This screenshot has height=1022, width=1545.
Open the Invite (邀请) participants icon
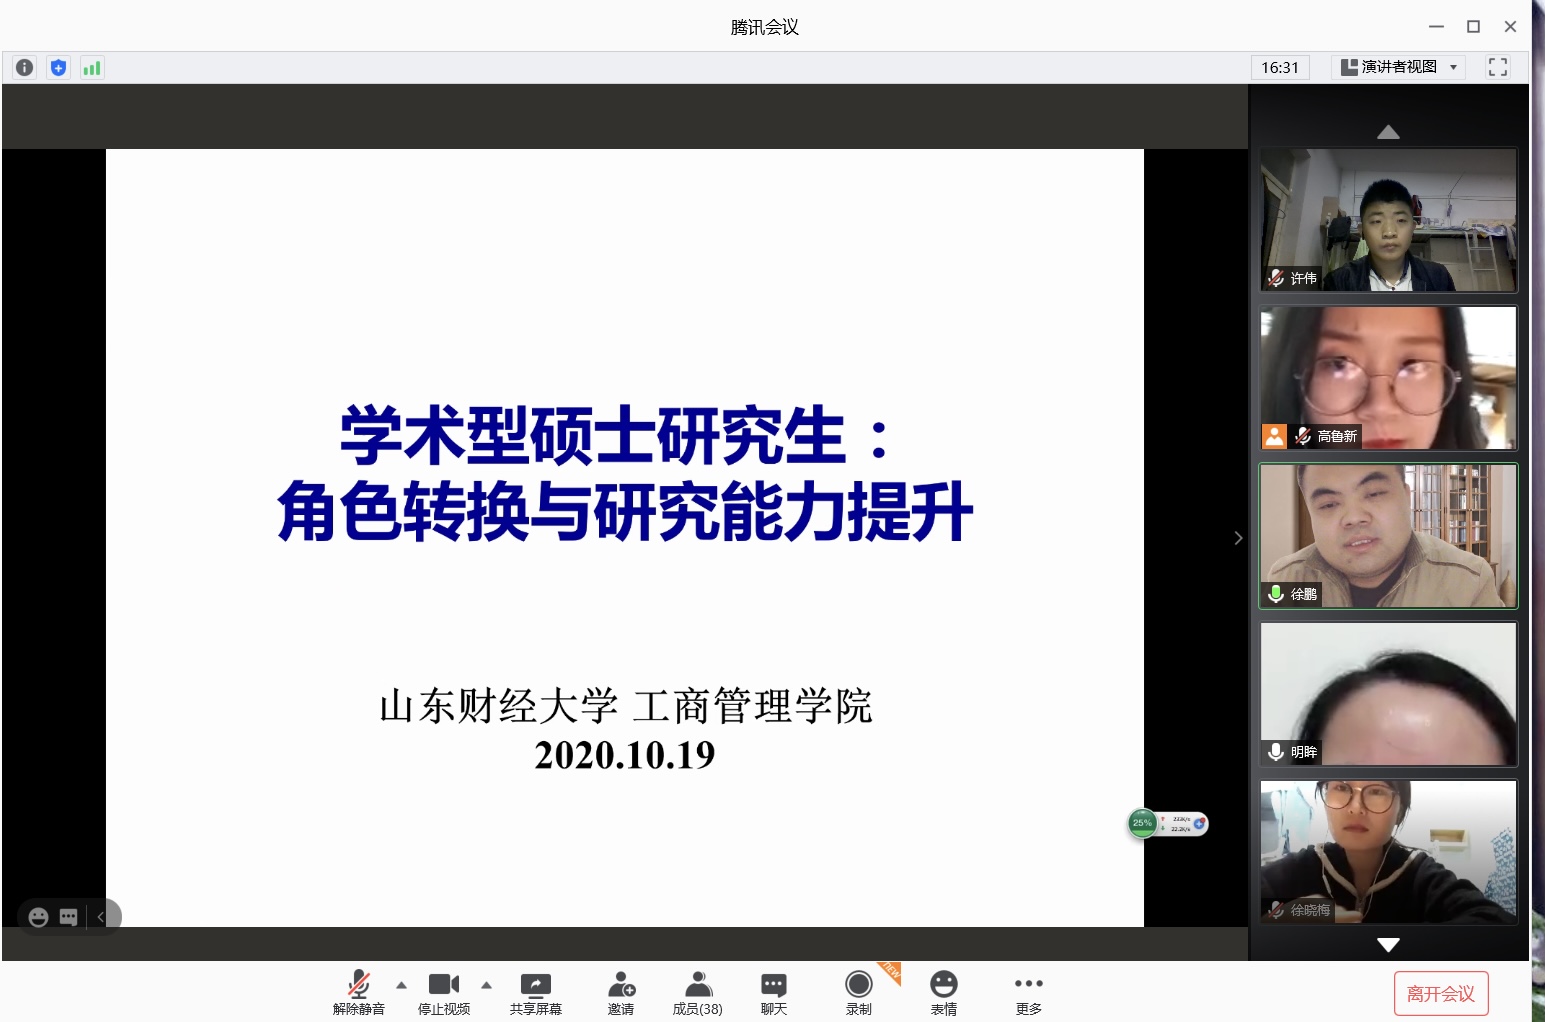tap(621, 992)
